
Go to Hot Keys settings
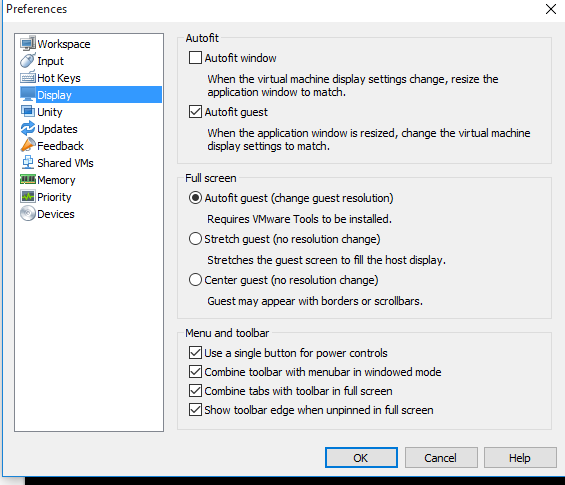pyautogui.click(x=59, y=78)
